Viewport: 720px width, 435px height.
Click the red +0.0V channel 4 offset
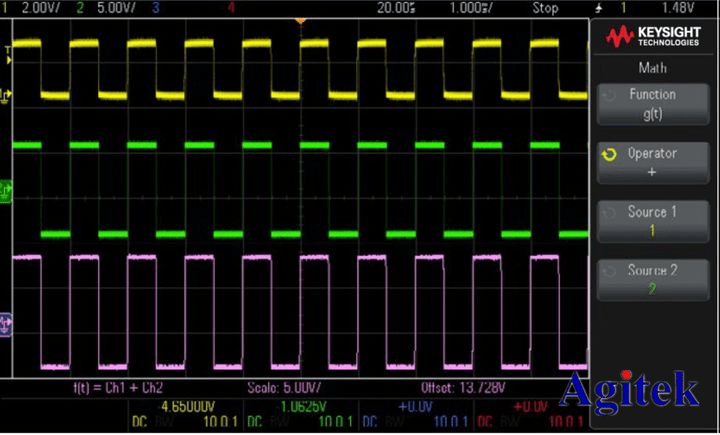click(530, 407)
